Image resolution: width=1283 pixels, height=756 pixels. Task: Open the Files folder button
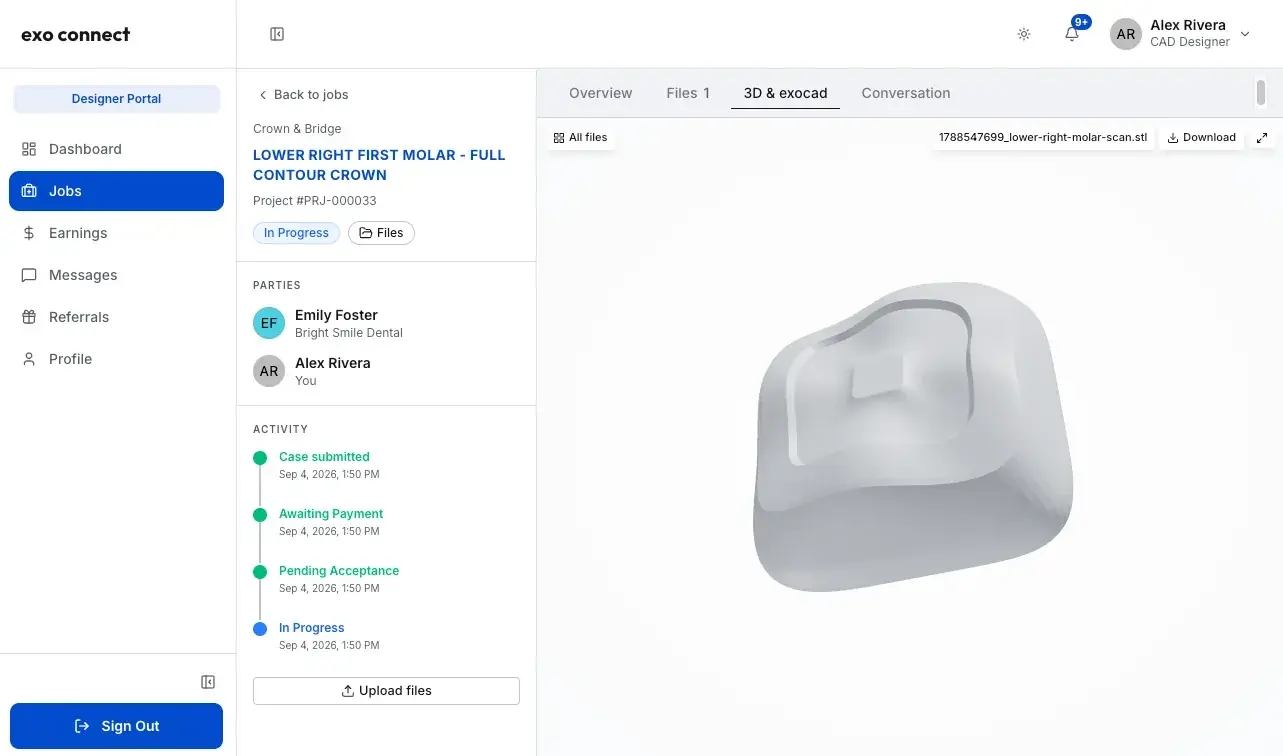tap(381, 233)
